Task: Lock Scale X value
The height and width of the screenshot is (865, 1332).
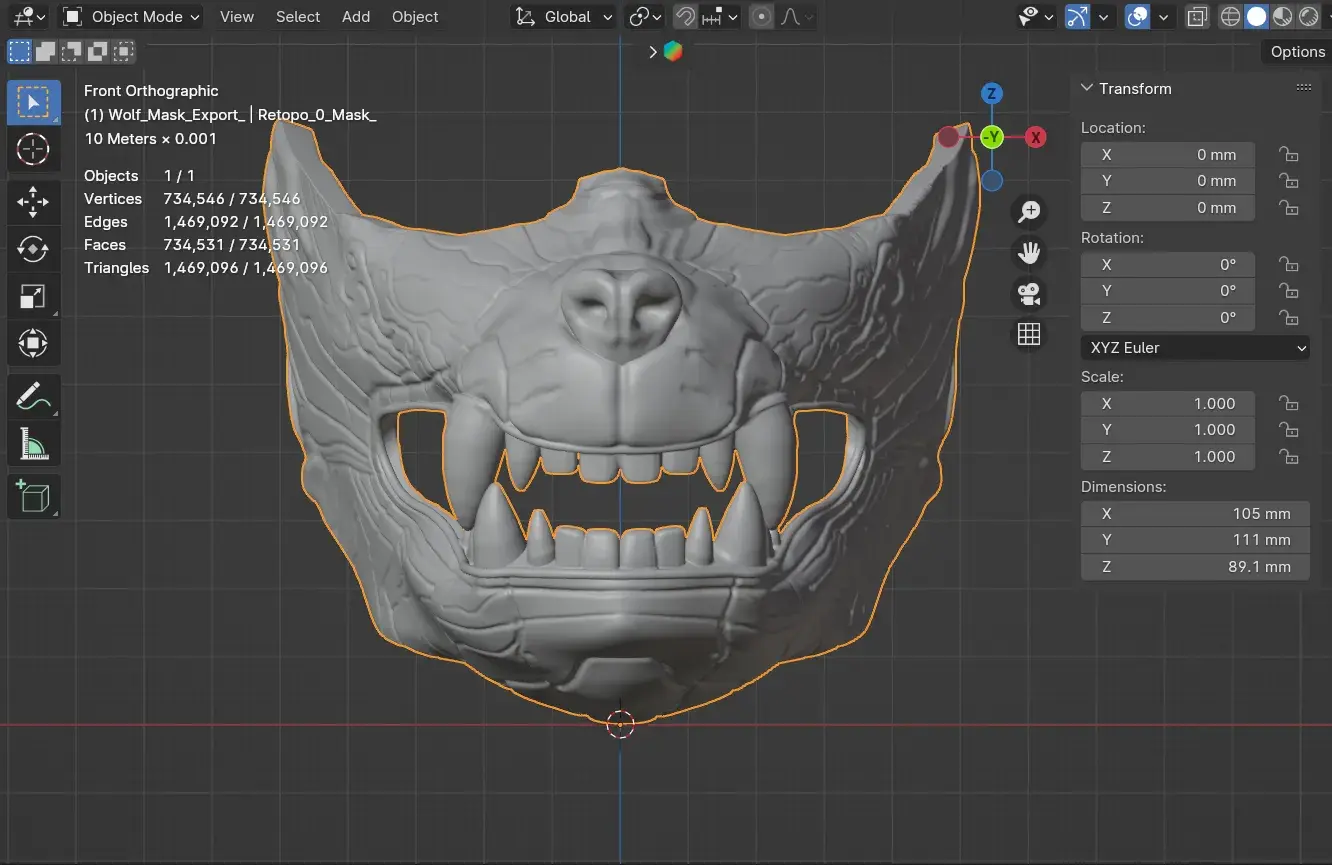Action: [1289, 404]
